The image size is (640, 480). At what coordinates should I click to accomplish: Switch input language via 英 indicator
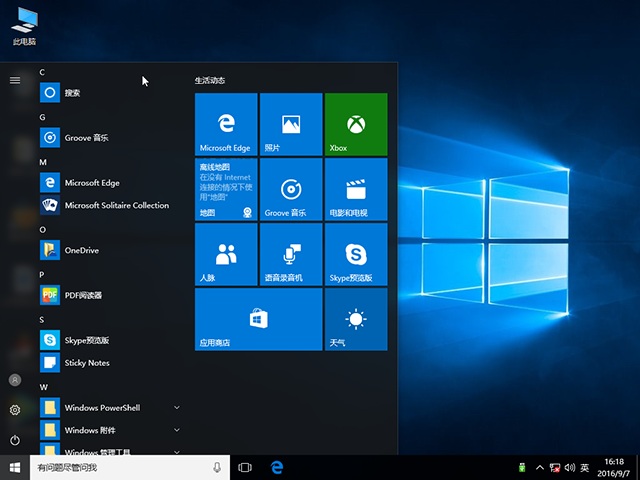point(584,467)
